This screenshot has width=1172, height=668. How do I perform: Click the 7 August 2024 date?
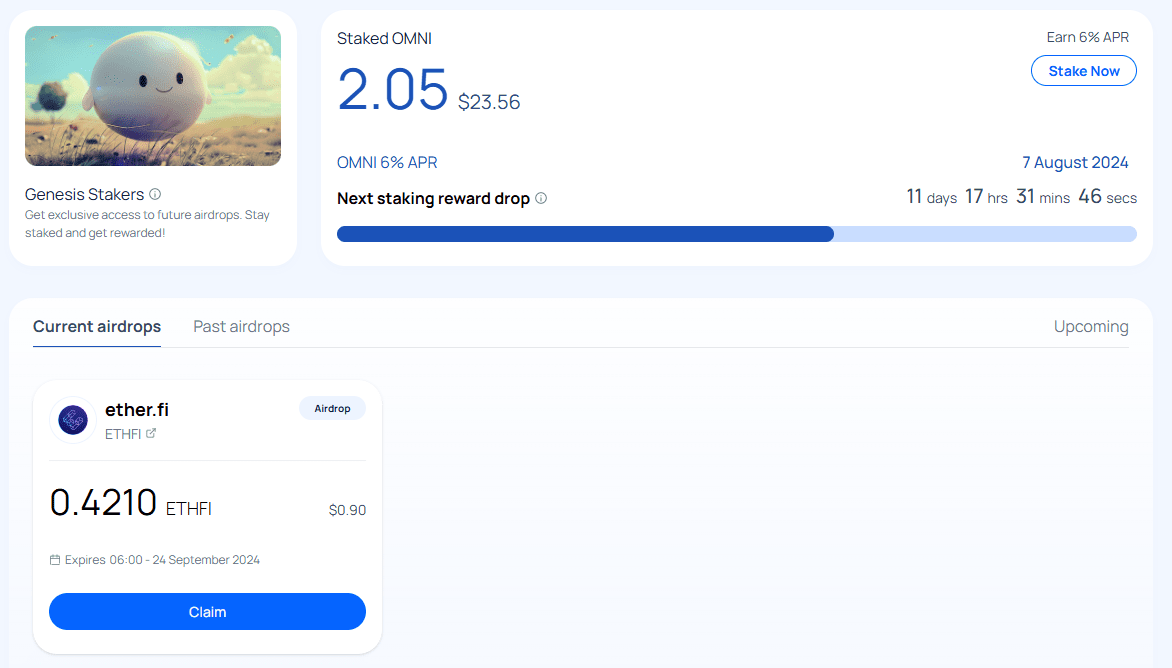(x=1075, y=163)
